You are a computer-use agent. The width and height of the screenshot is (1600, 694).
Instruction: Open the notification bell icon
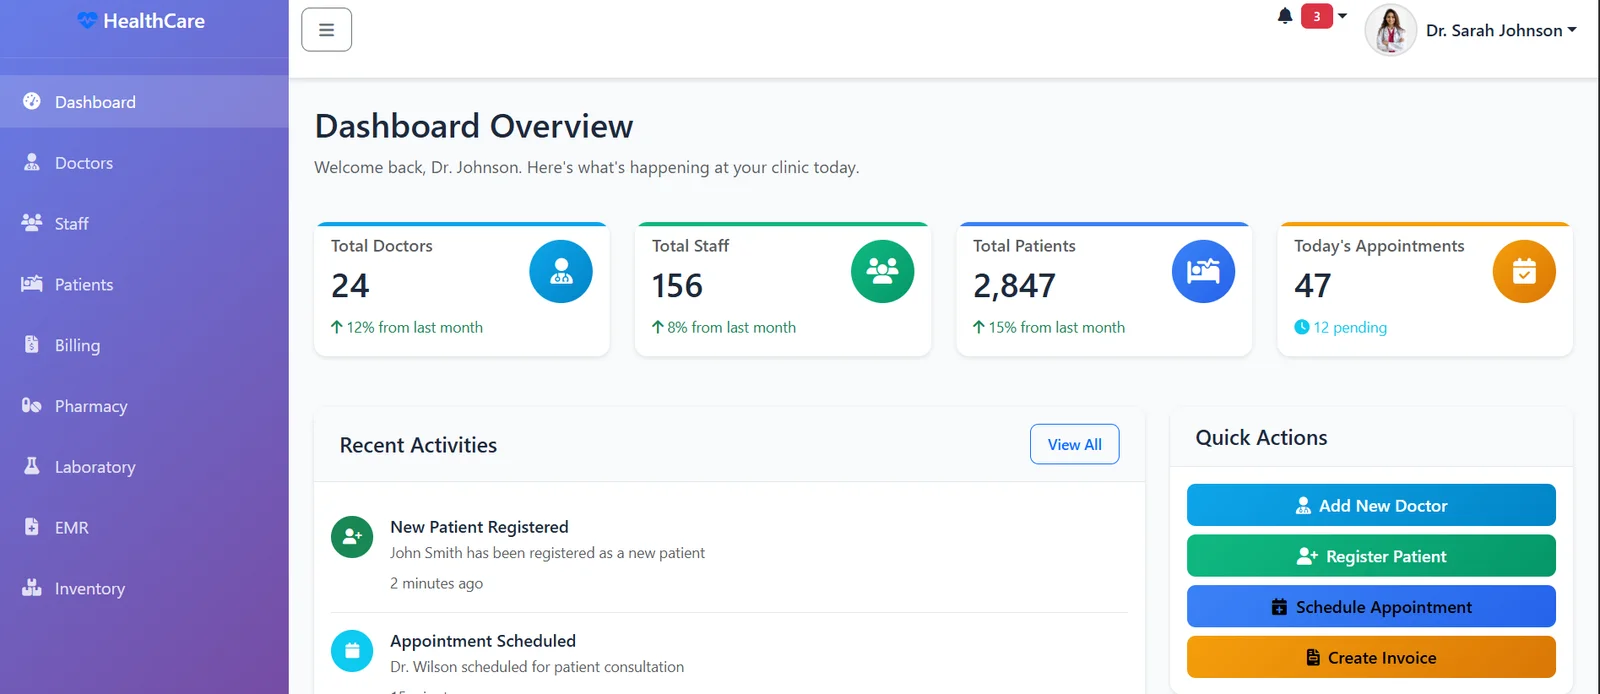[x=1285, y=16]
